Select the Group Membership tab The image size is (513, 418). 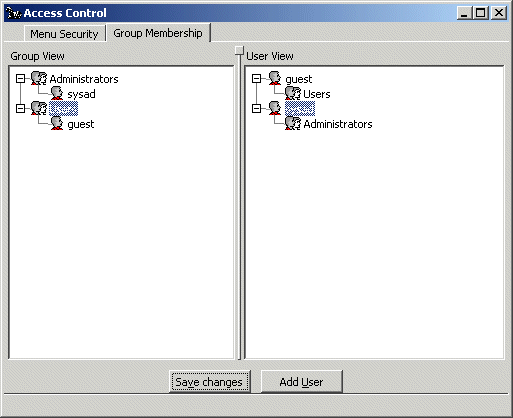(158, 33)
